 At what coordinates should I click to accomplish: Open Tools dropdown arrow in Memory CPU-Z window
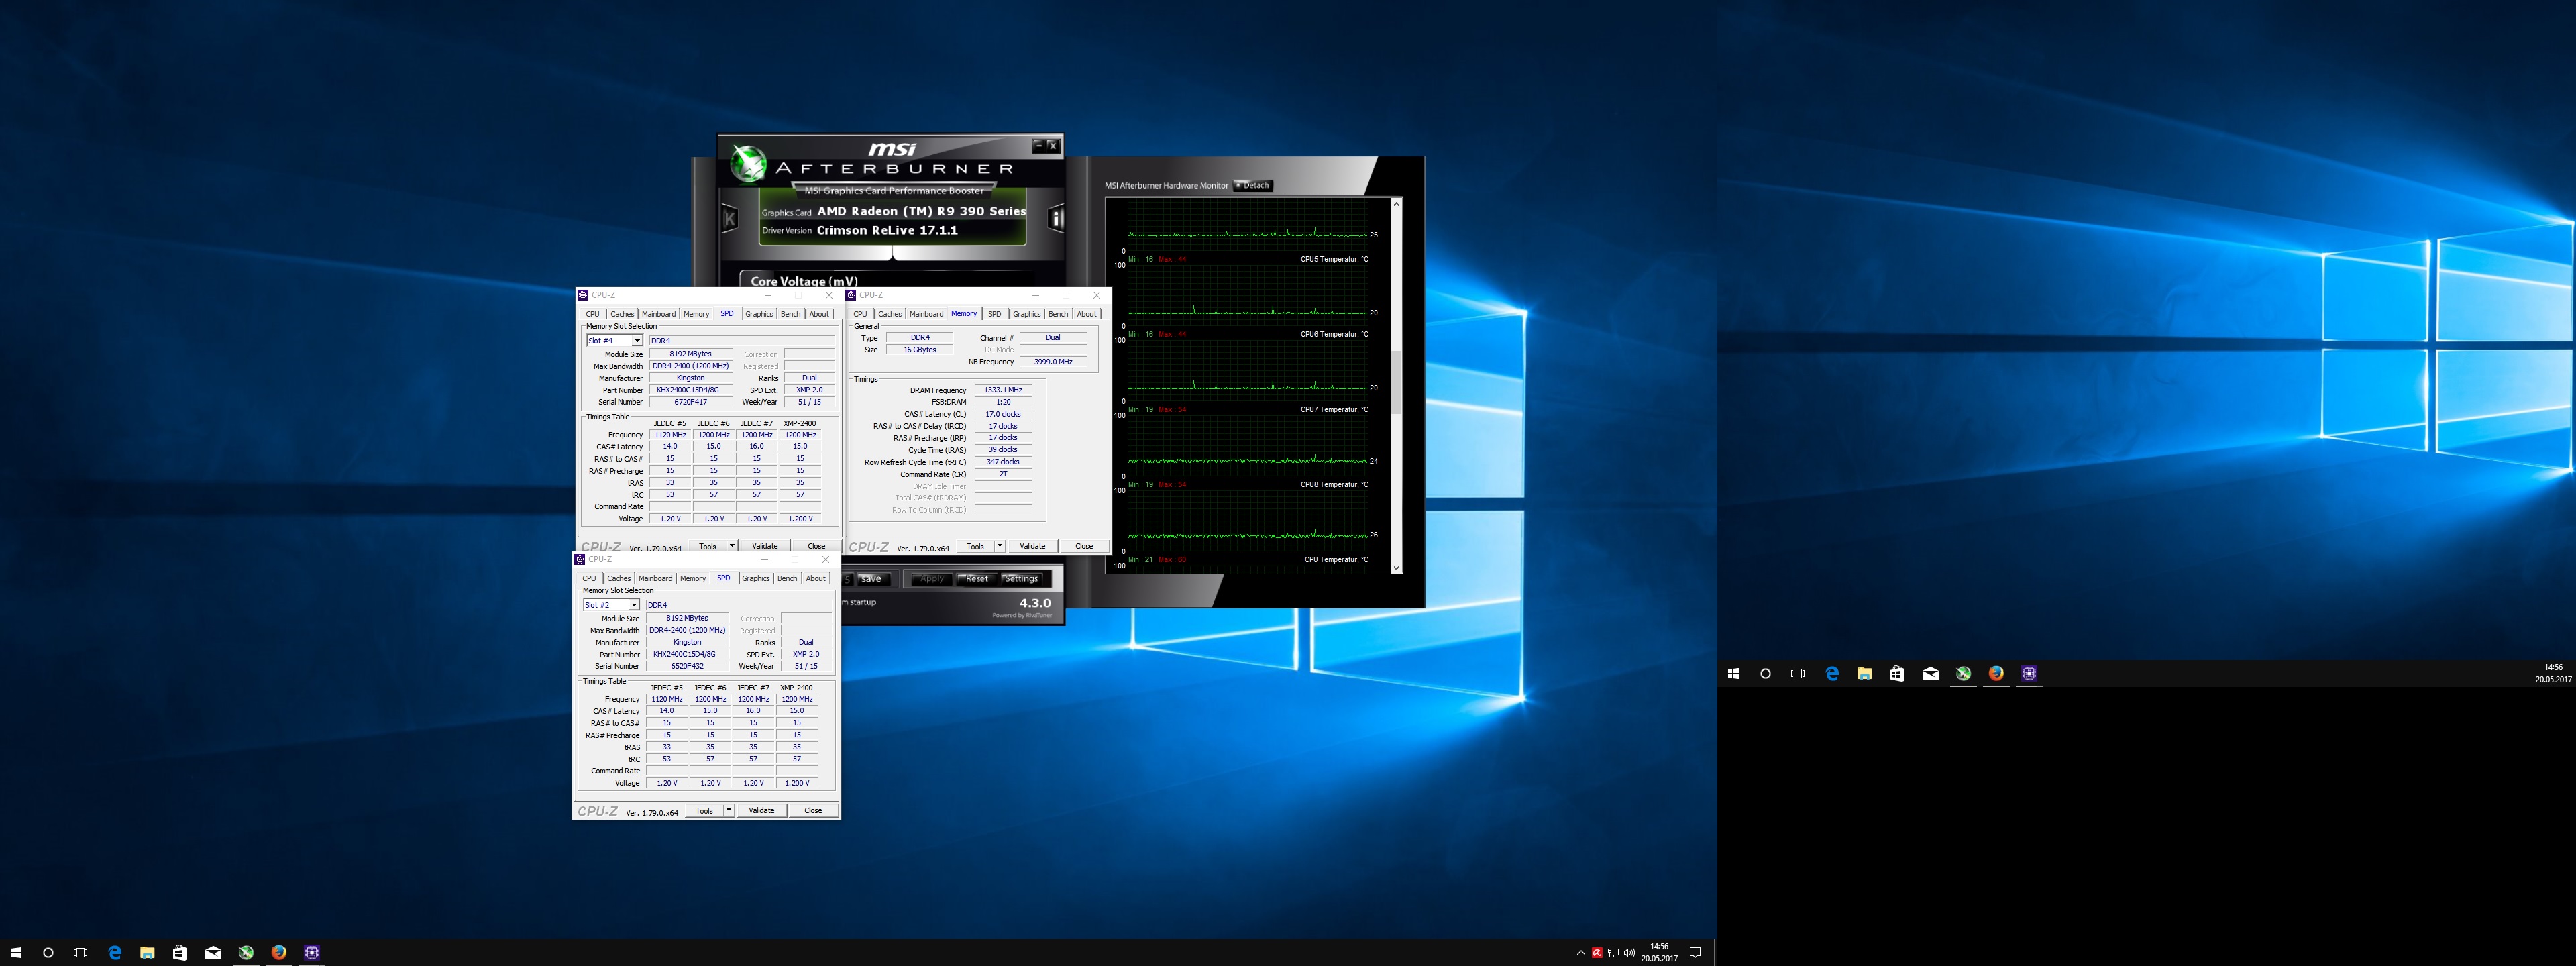point(999,546)
